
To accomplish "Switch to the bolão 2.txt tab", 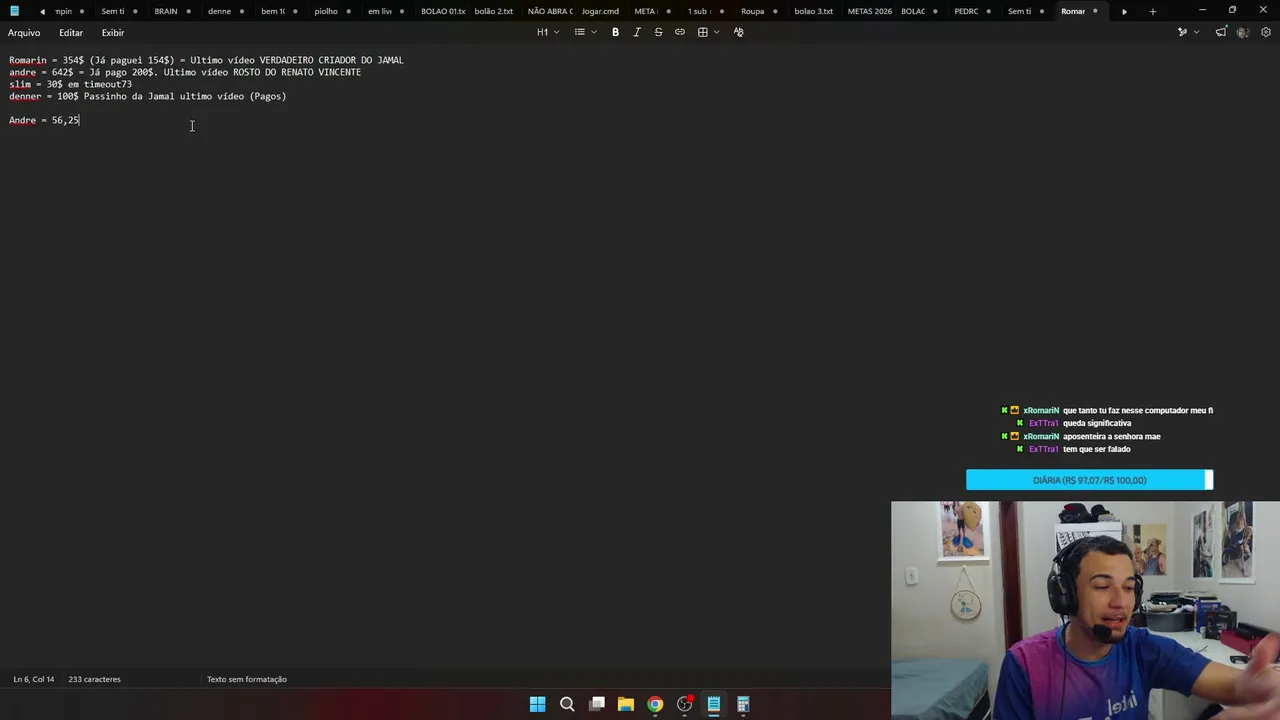I will pos(494,11).
